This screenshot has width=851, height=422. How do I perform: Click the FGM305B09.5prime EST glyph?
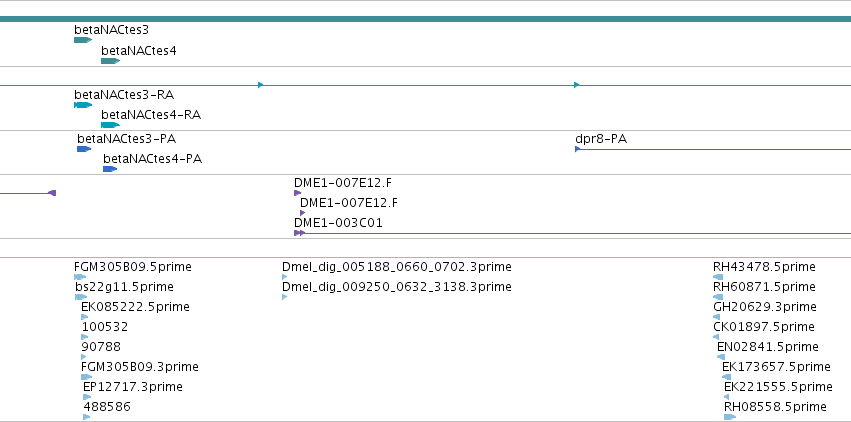point(80,277)
